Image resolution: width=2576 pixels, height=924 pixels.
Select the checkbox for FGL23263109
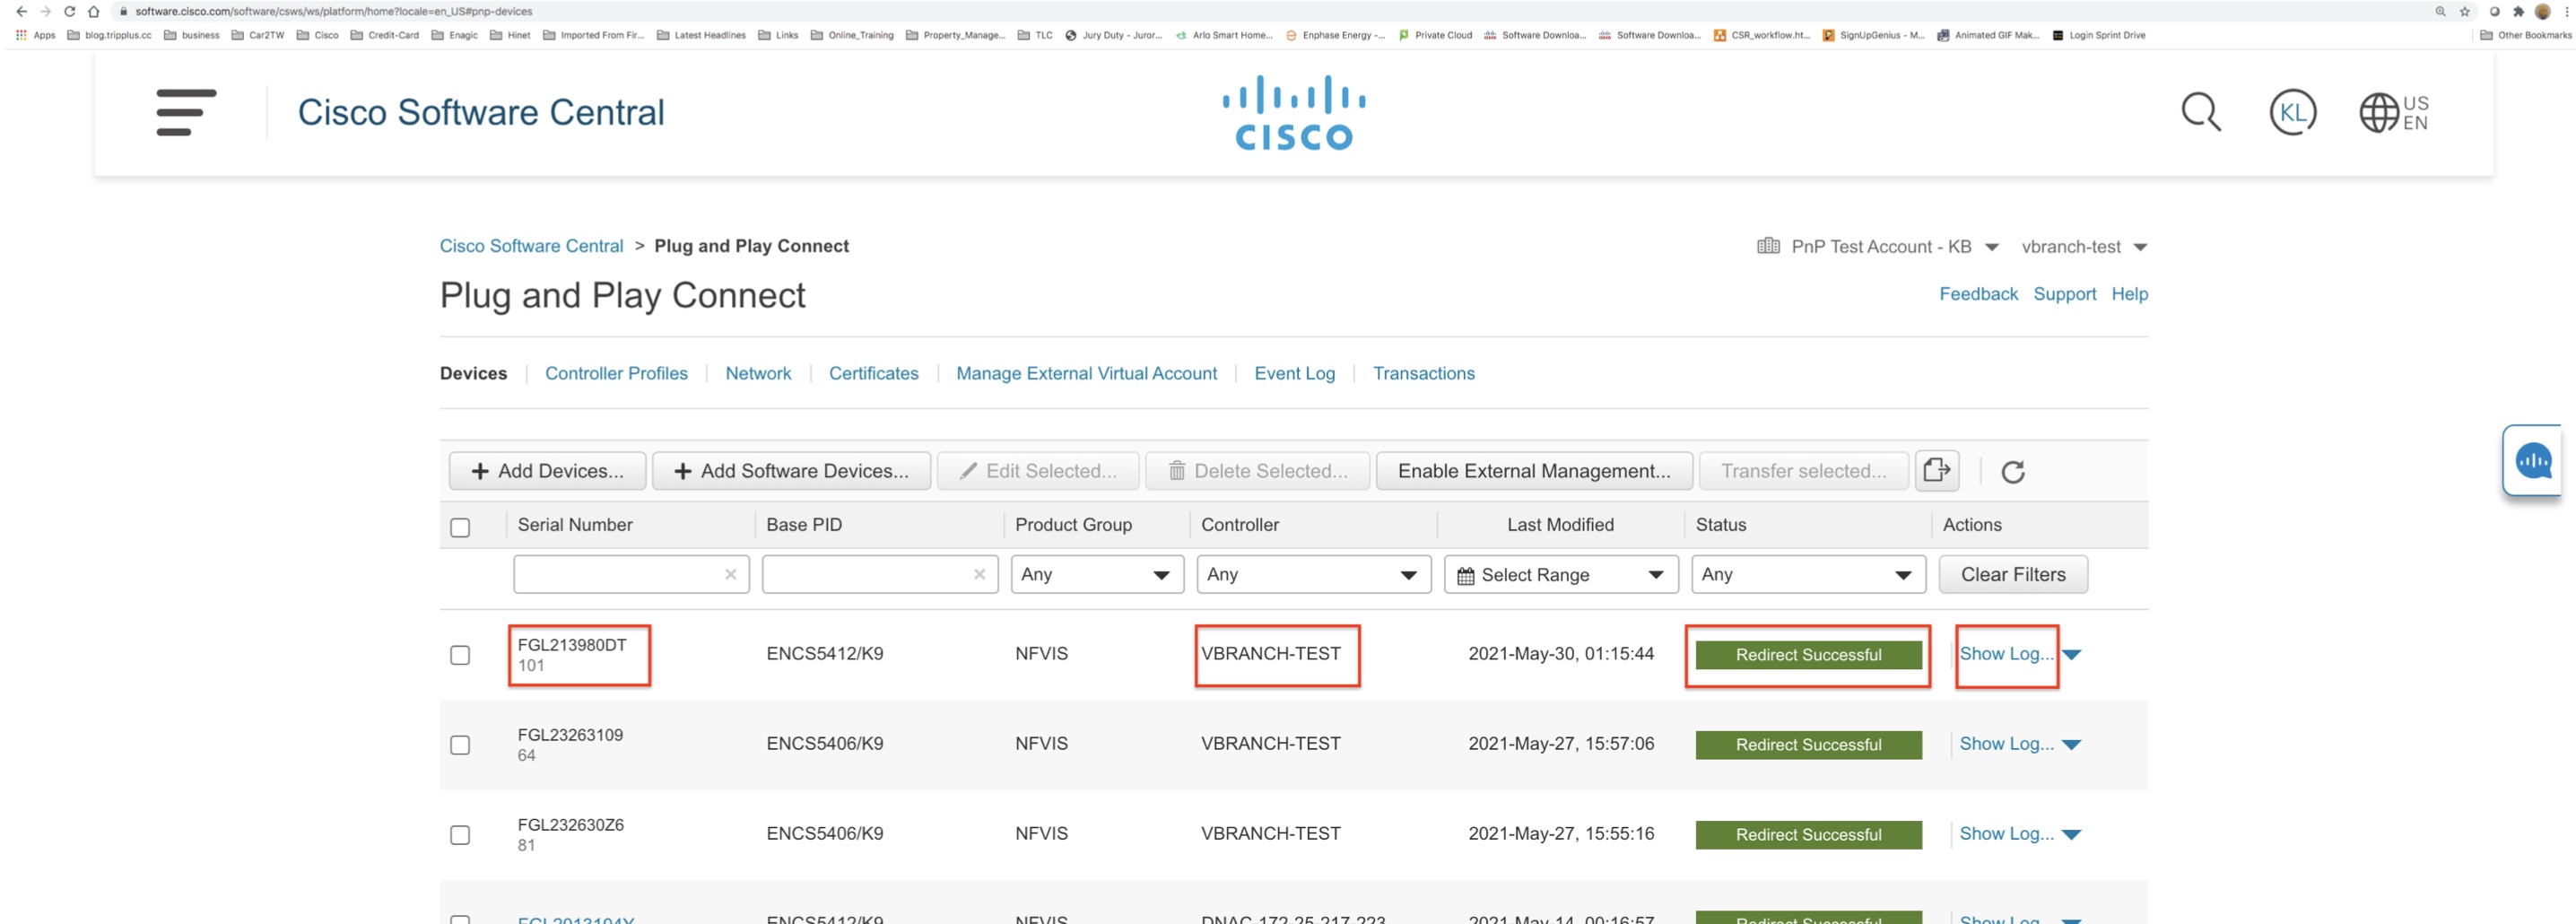[460, 744]
